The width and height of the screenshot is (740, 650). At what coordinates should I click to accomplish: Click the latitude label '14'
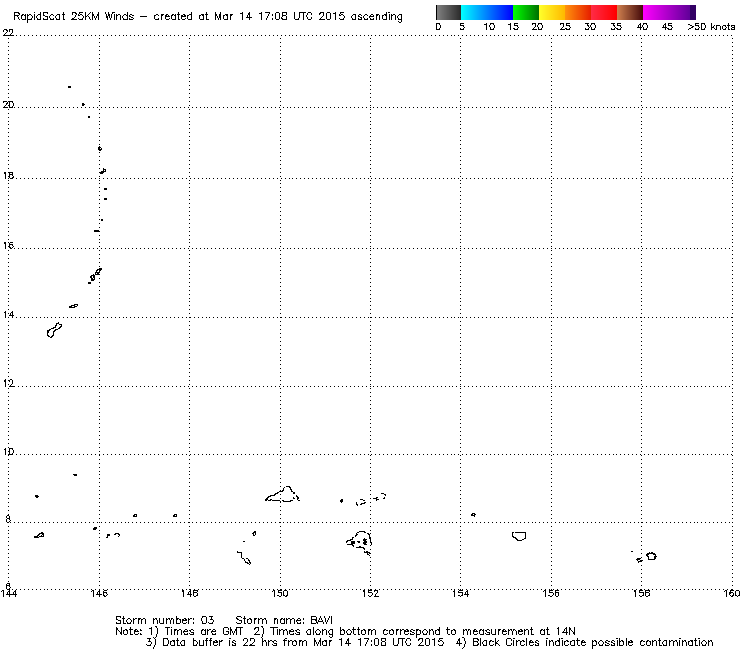coord(8,314)
